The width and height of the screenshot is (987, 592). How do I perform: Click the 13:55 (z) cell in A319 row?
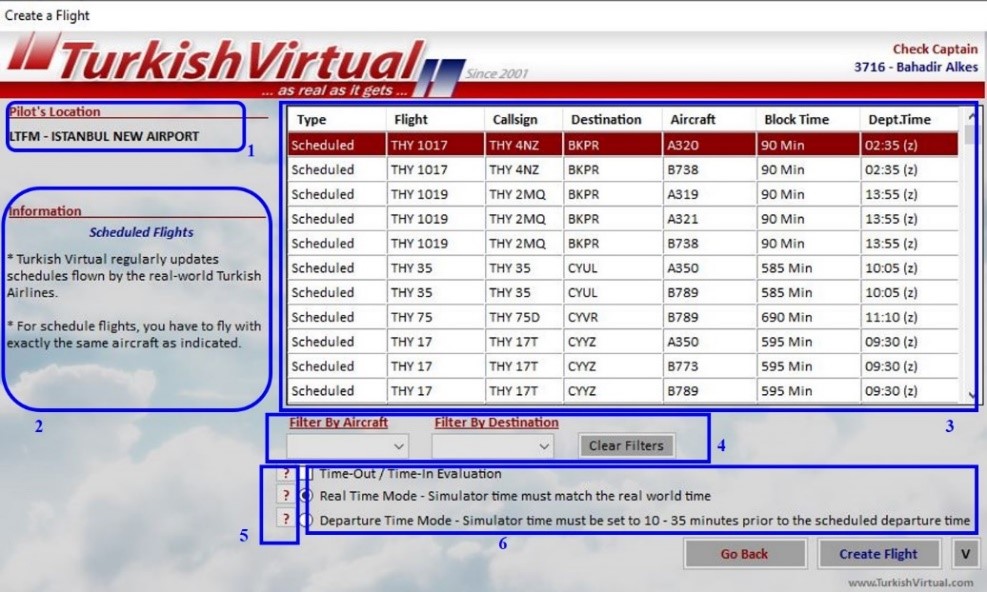pos(909,194)
